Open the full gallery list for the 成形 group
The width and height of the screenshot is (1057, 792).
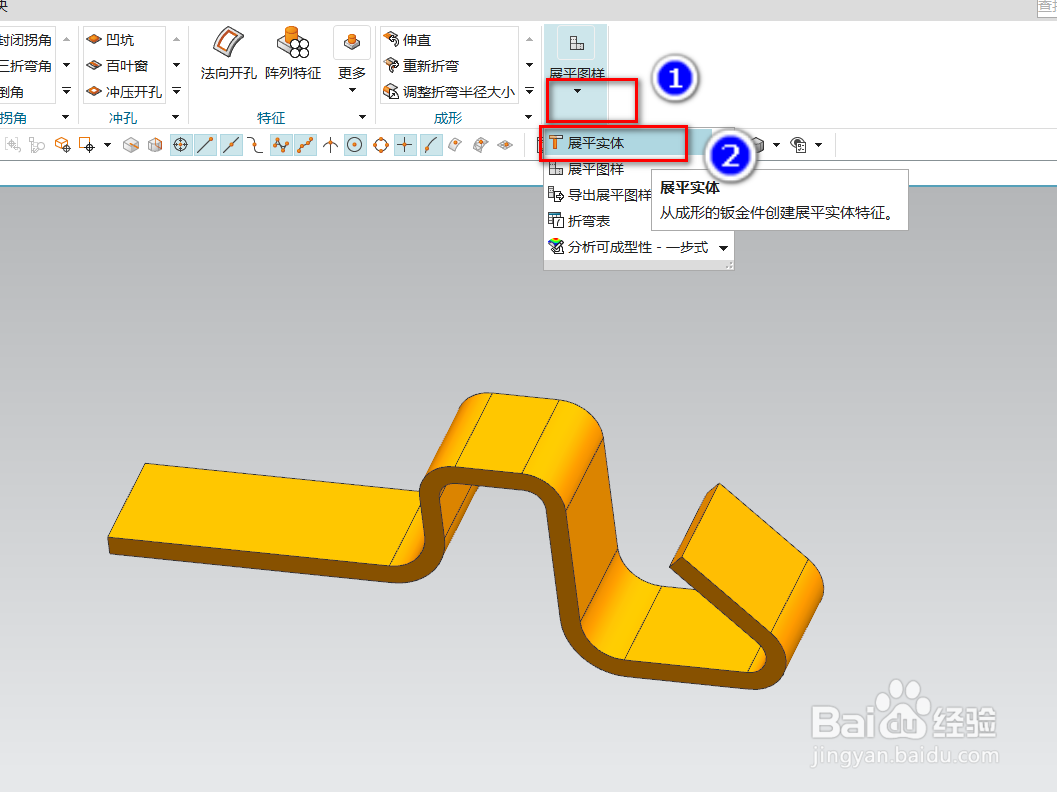pyautogui.click(x=529, y=91)
